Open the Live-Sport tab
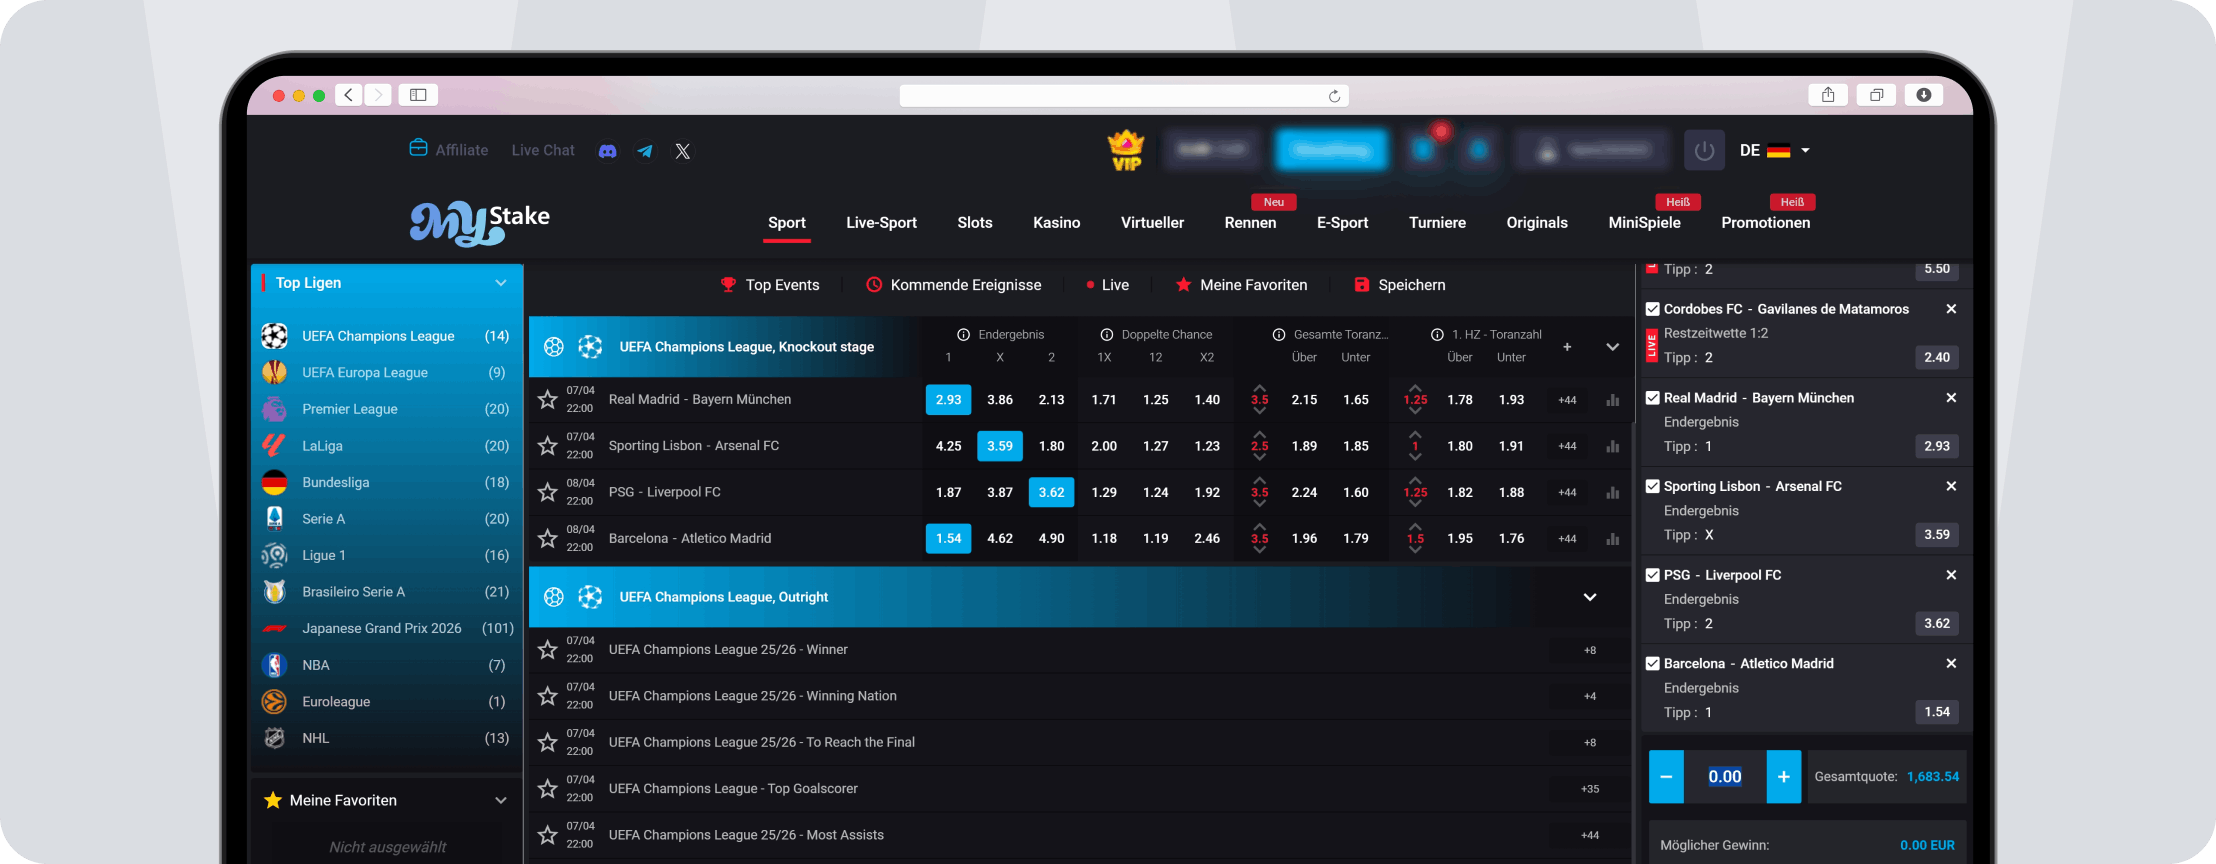Screen dimensions: 2216x864 point(881,223)
